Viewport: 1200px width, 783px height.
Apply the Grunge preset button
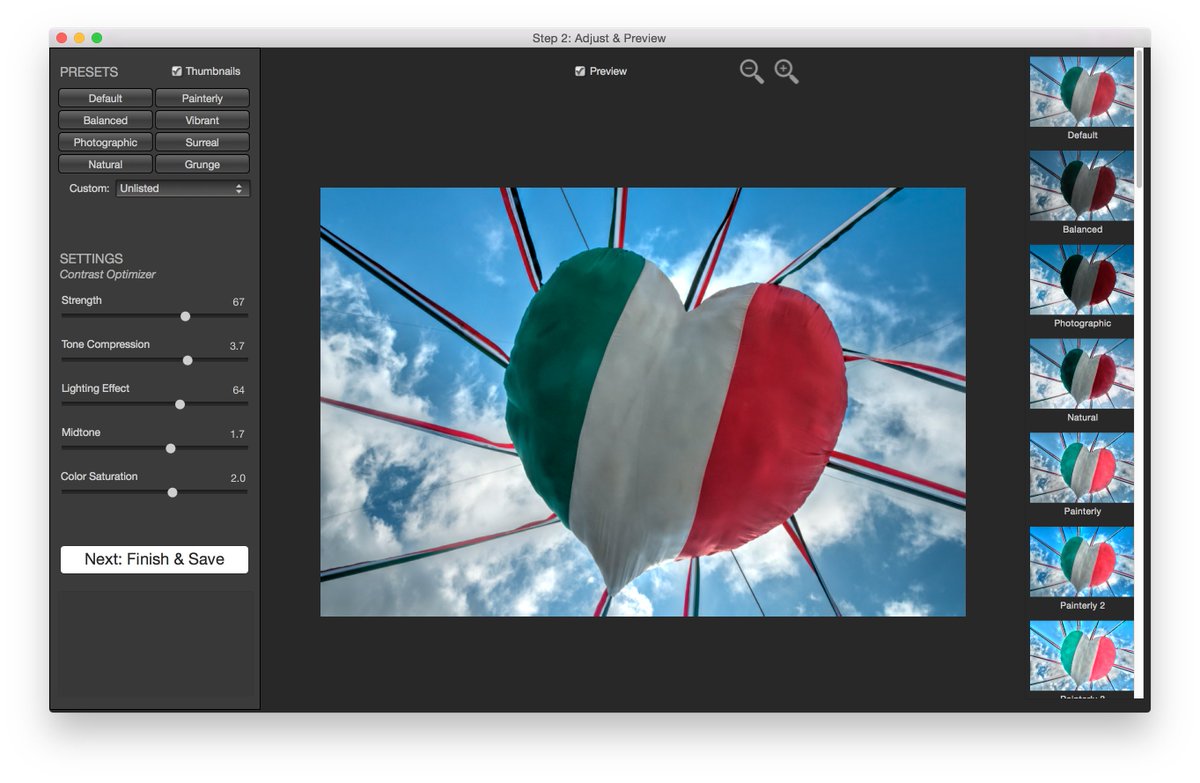pos(202,164)
